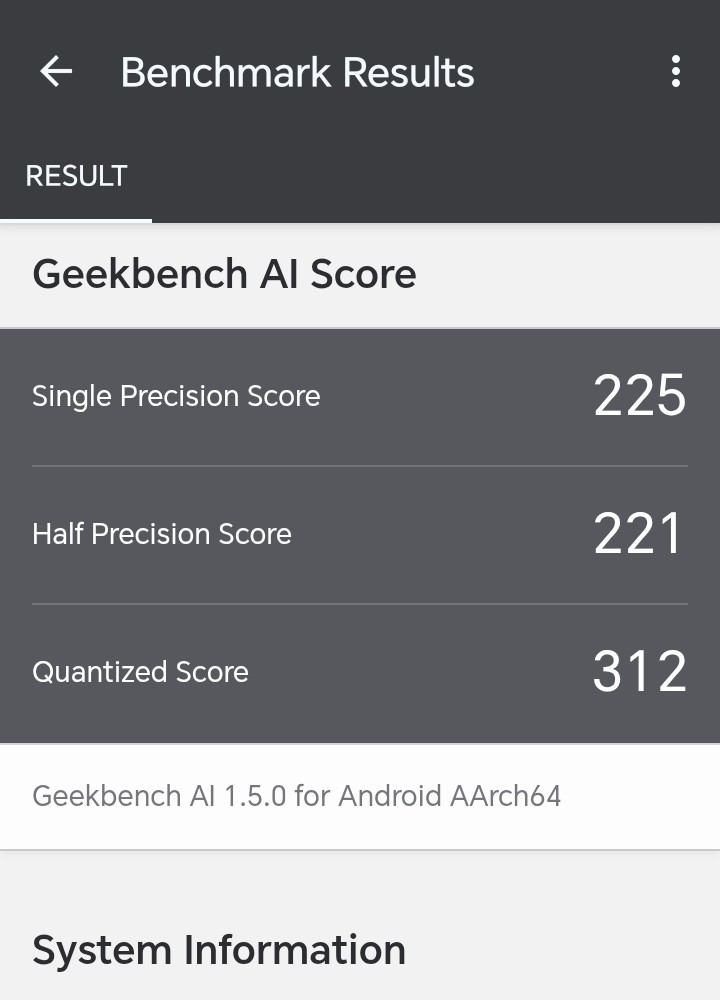Click the word Results in the title bar
Screen dimensions: 720x1000
click(408, 72)
